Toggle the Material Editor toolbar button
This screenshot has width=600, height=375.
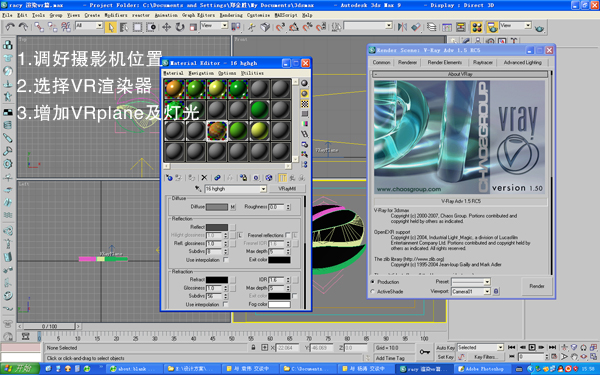coord(477,27)
